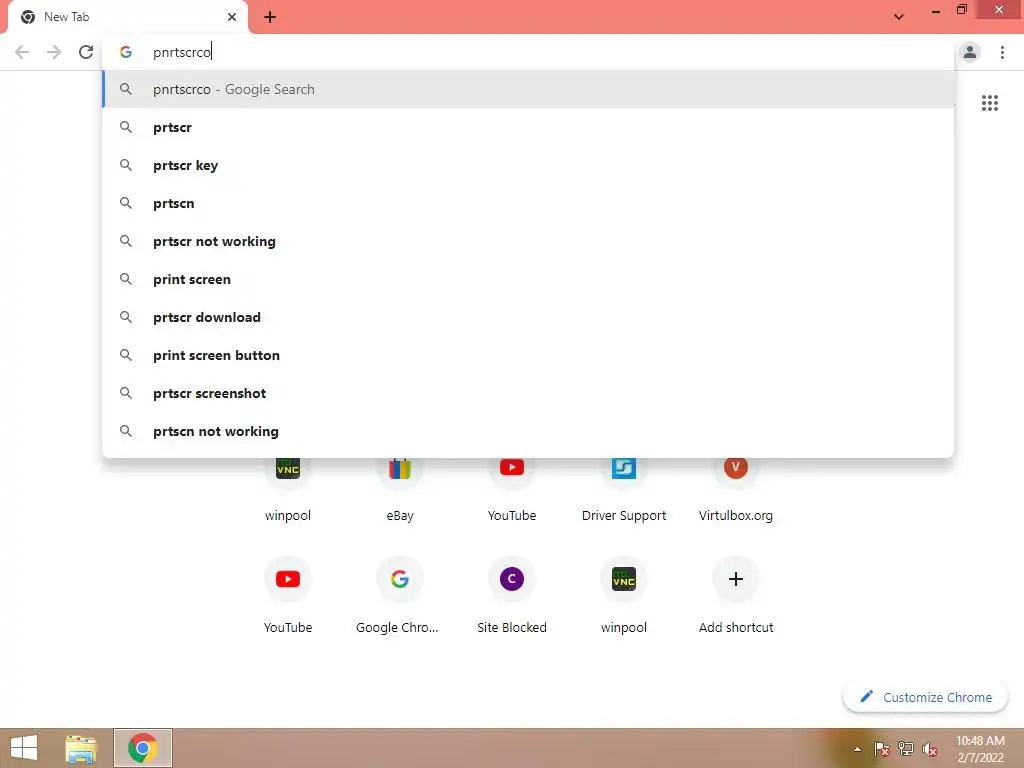Choose 'prtscn not working' suggestion
This screenshot has width=1024, height=768.
point(528,431)
